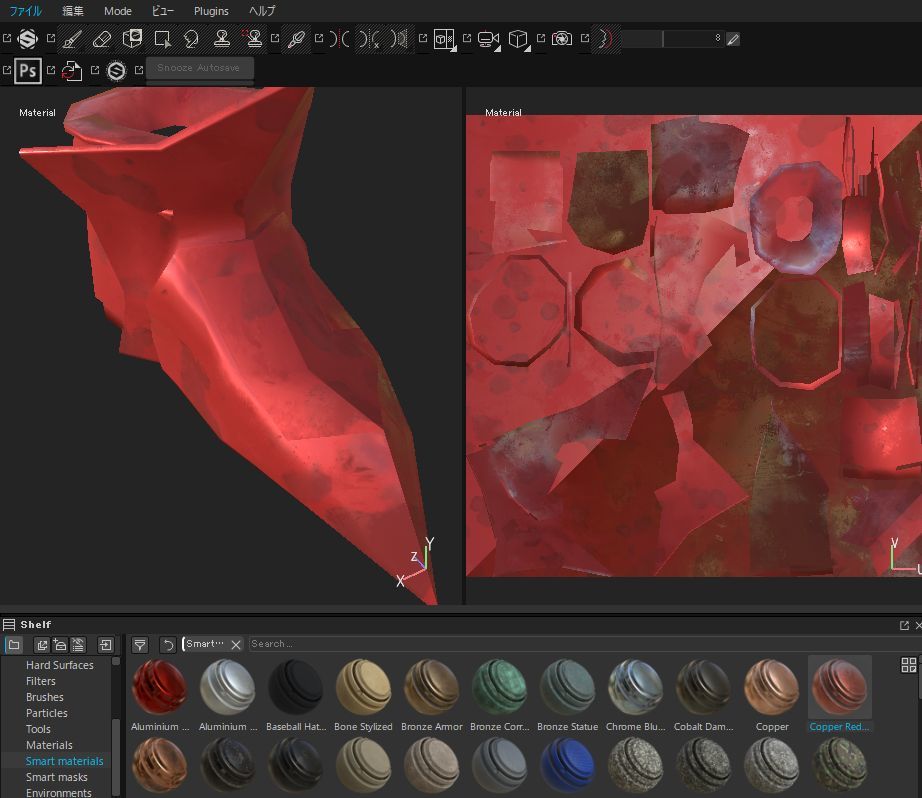Select the Bronze Statue smart material

(x=567, y=695)
